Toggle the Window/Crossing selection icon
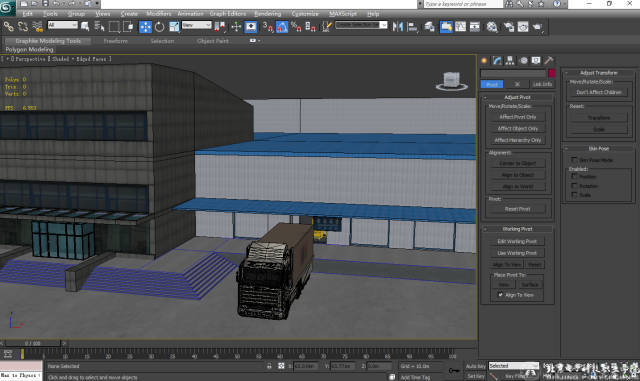Screen dimensions: 640x381 coord(128,27)
